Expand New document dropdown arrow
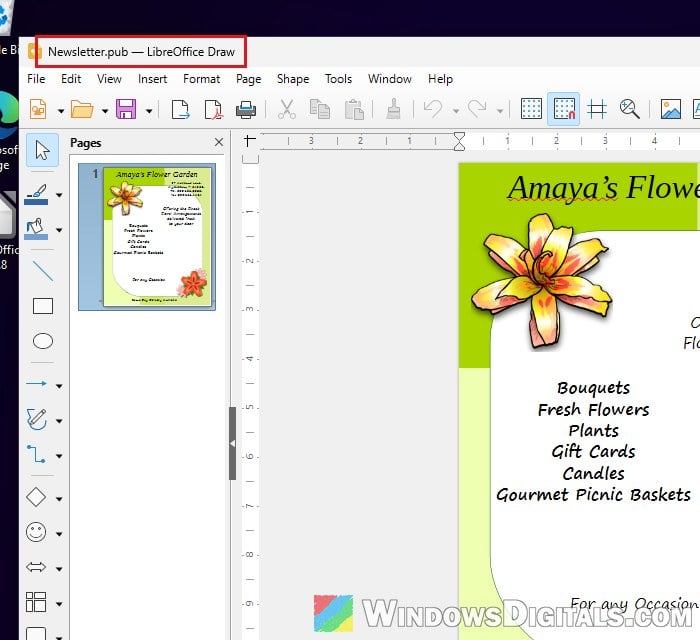Screen dimensions: 700x640 click(61, 111)
